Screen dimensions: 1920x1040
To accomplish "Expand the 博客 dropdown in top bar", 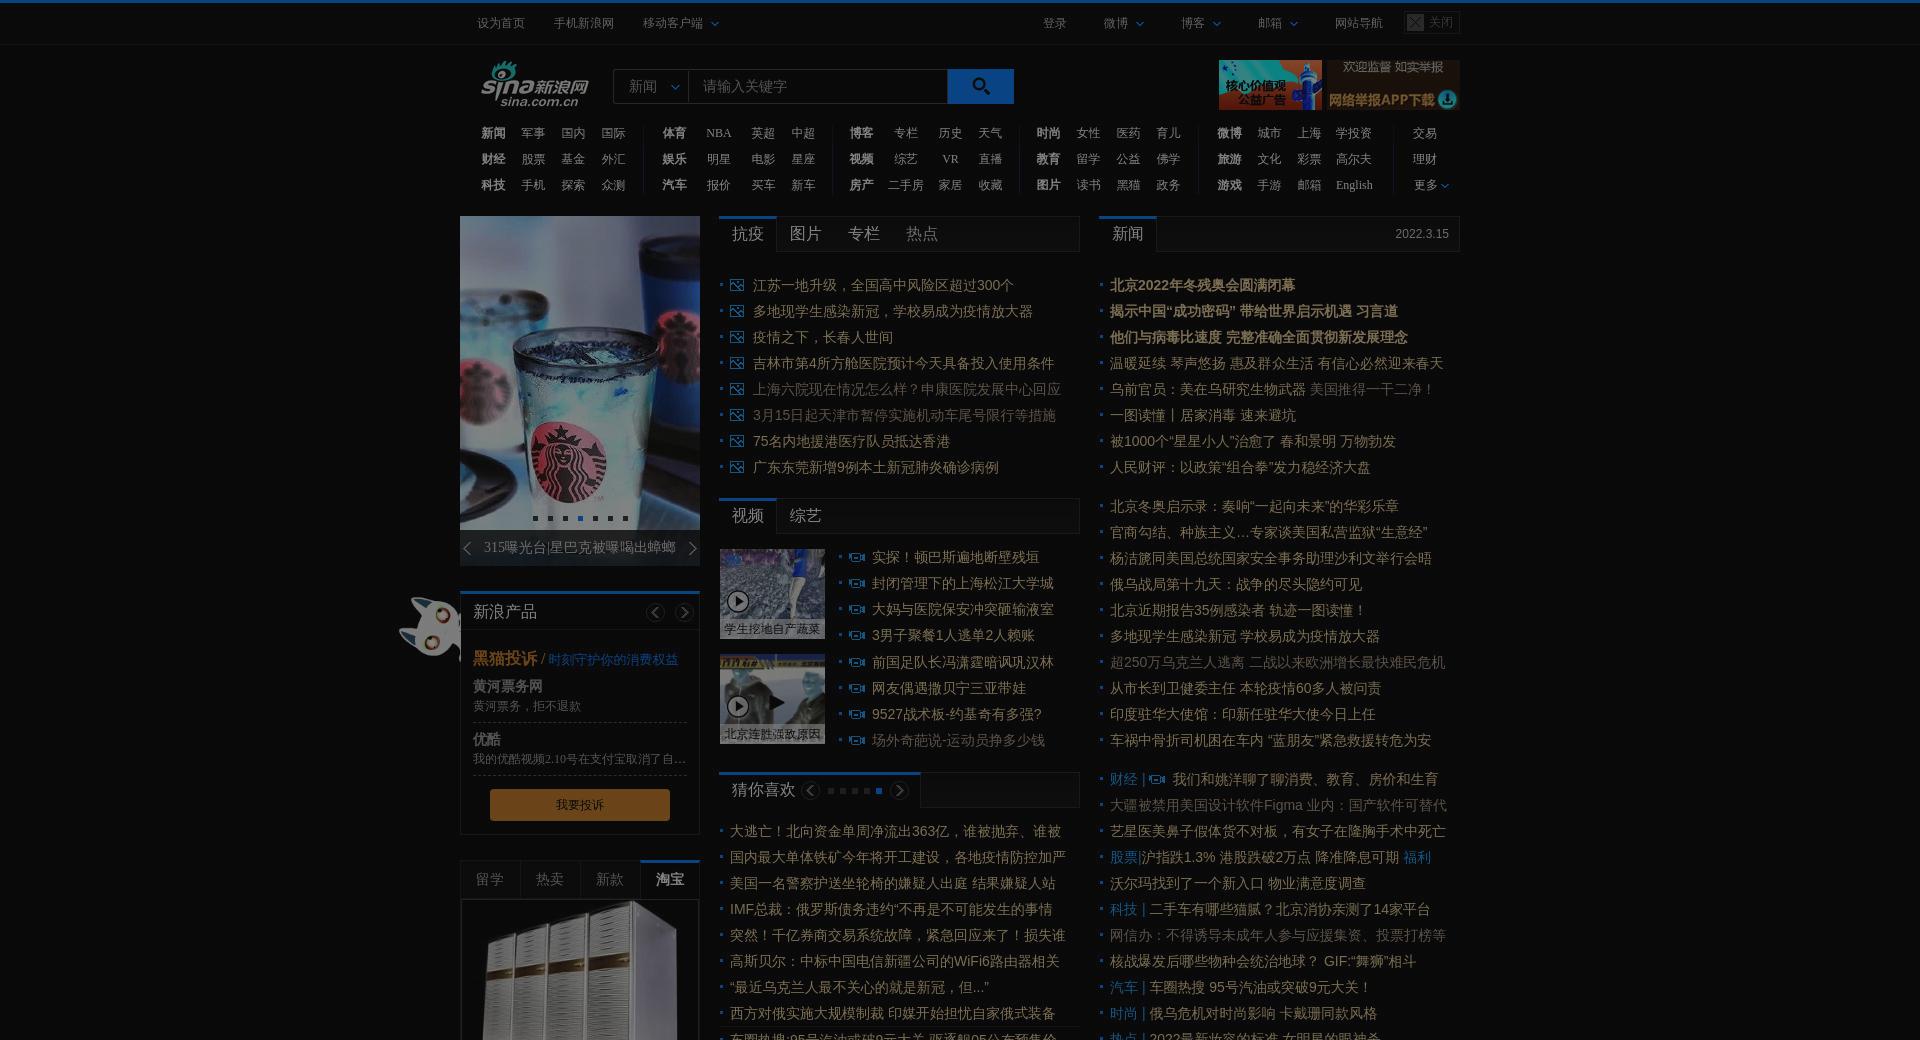I will [1201, 23].
